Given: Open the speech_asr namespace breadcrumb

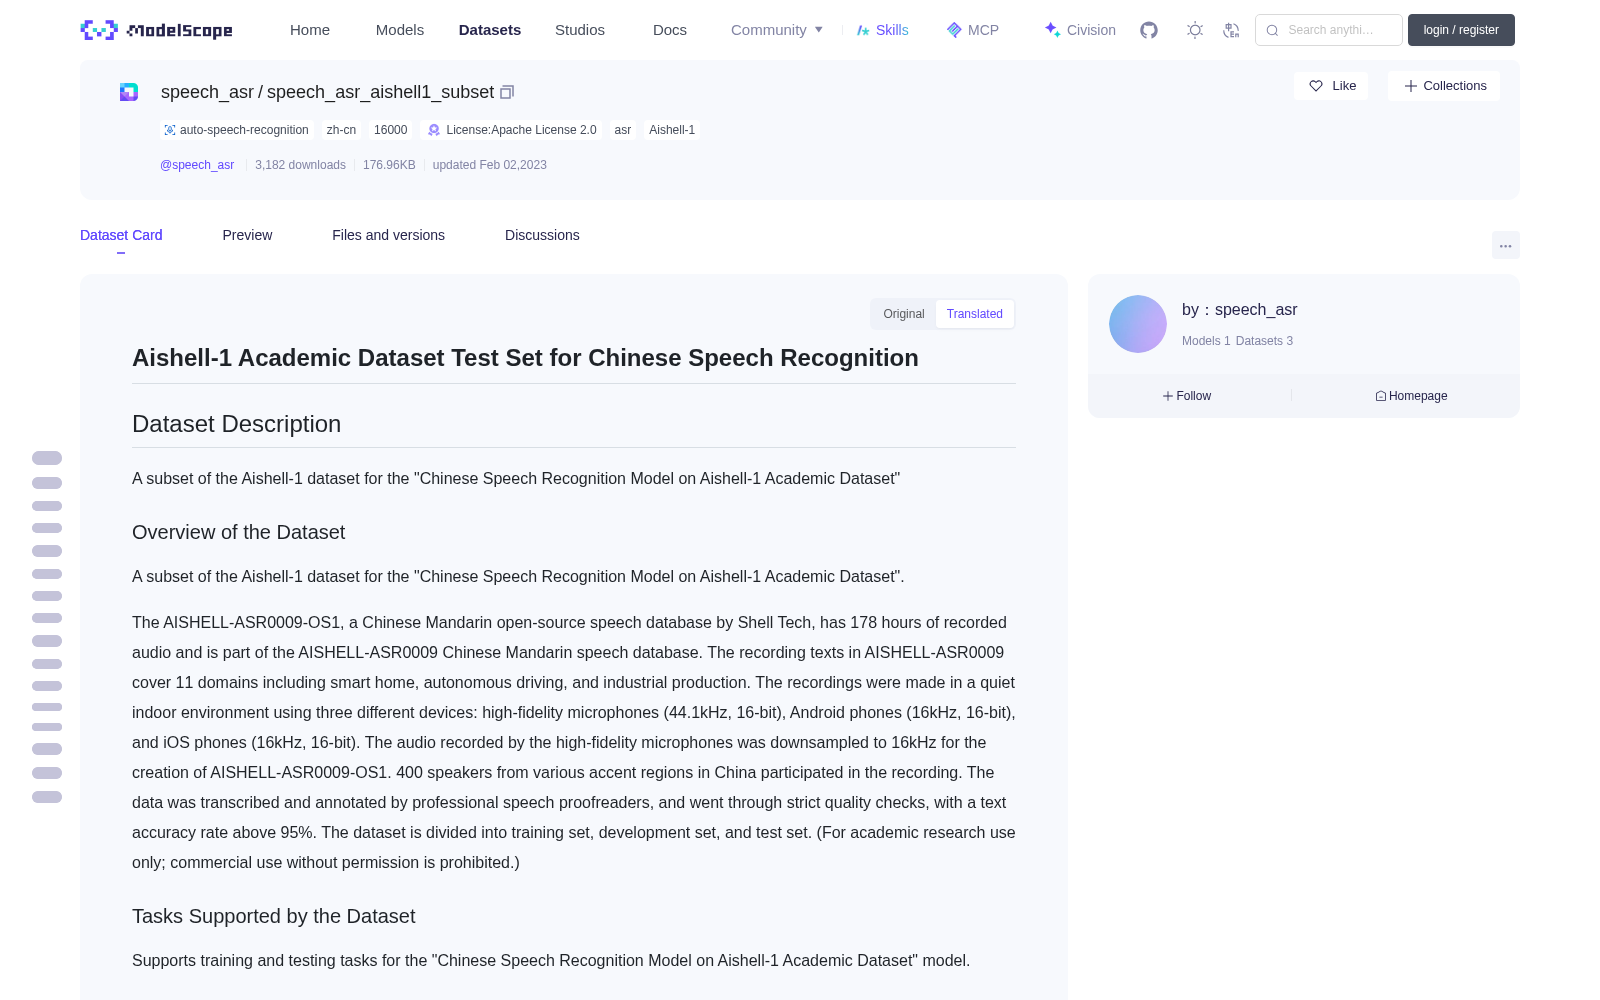Looking at the screenshot, I should pyautogui.click(x=207, y=92).
